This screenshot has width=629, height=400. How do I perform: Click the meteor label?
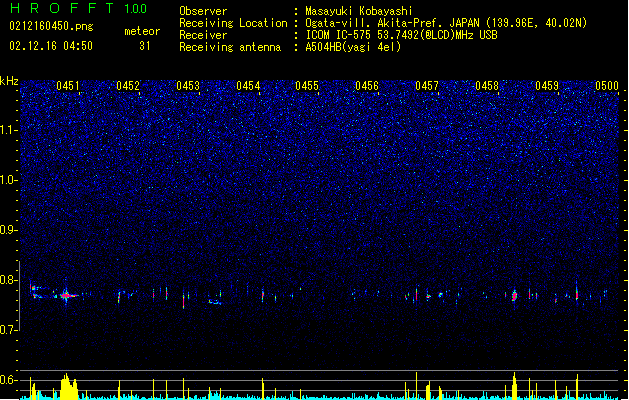pos(142,31)
